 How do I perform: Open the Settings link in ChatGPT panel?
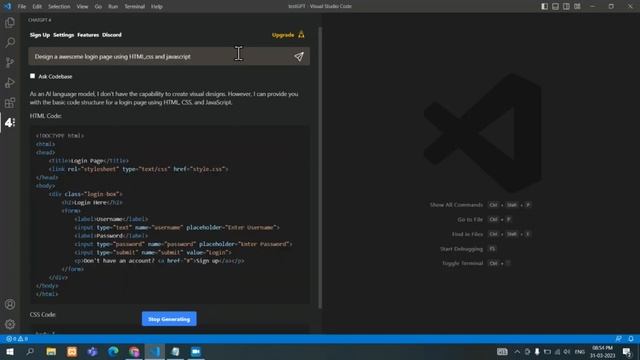click(x=63, y=35)
